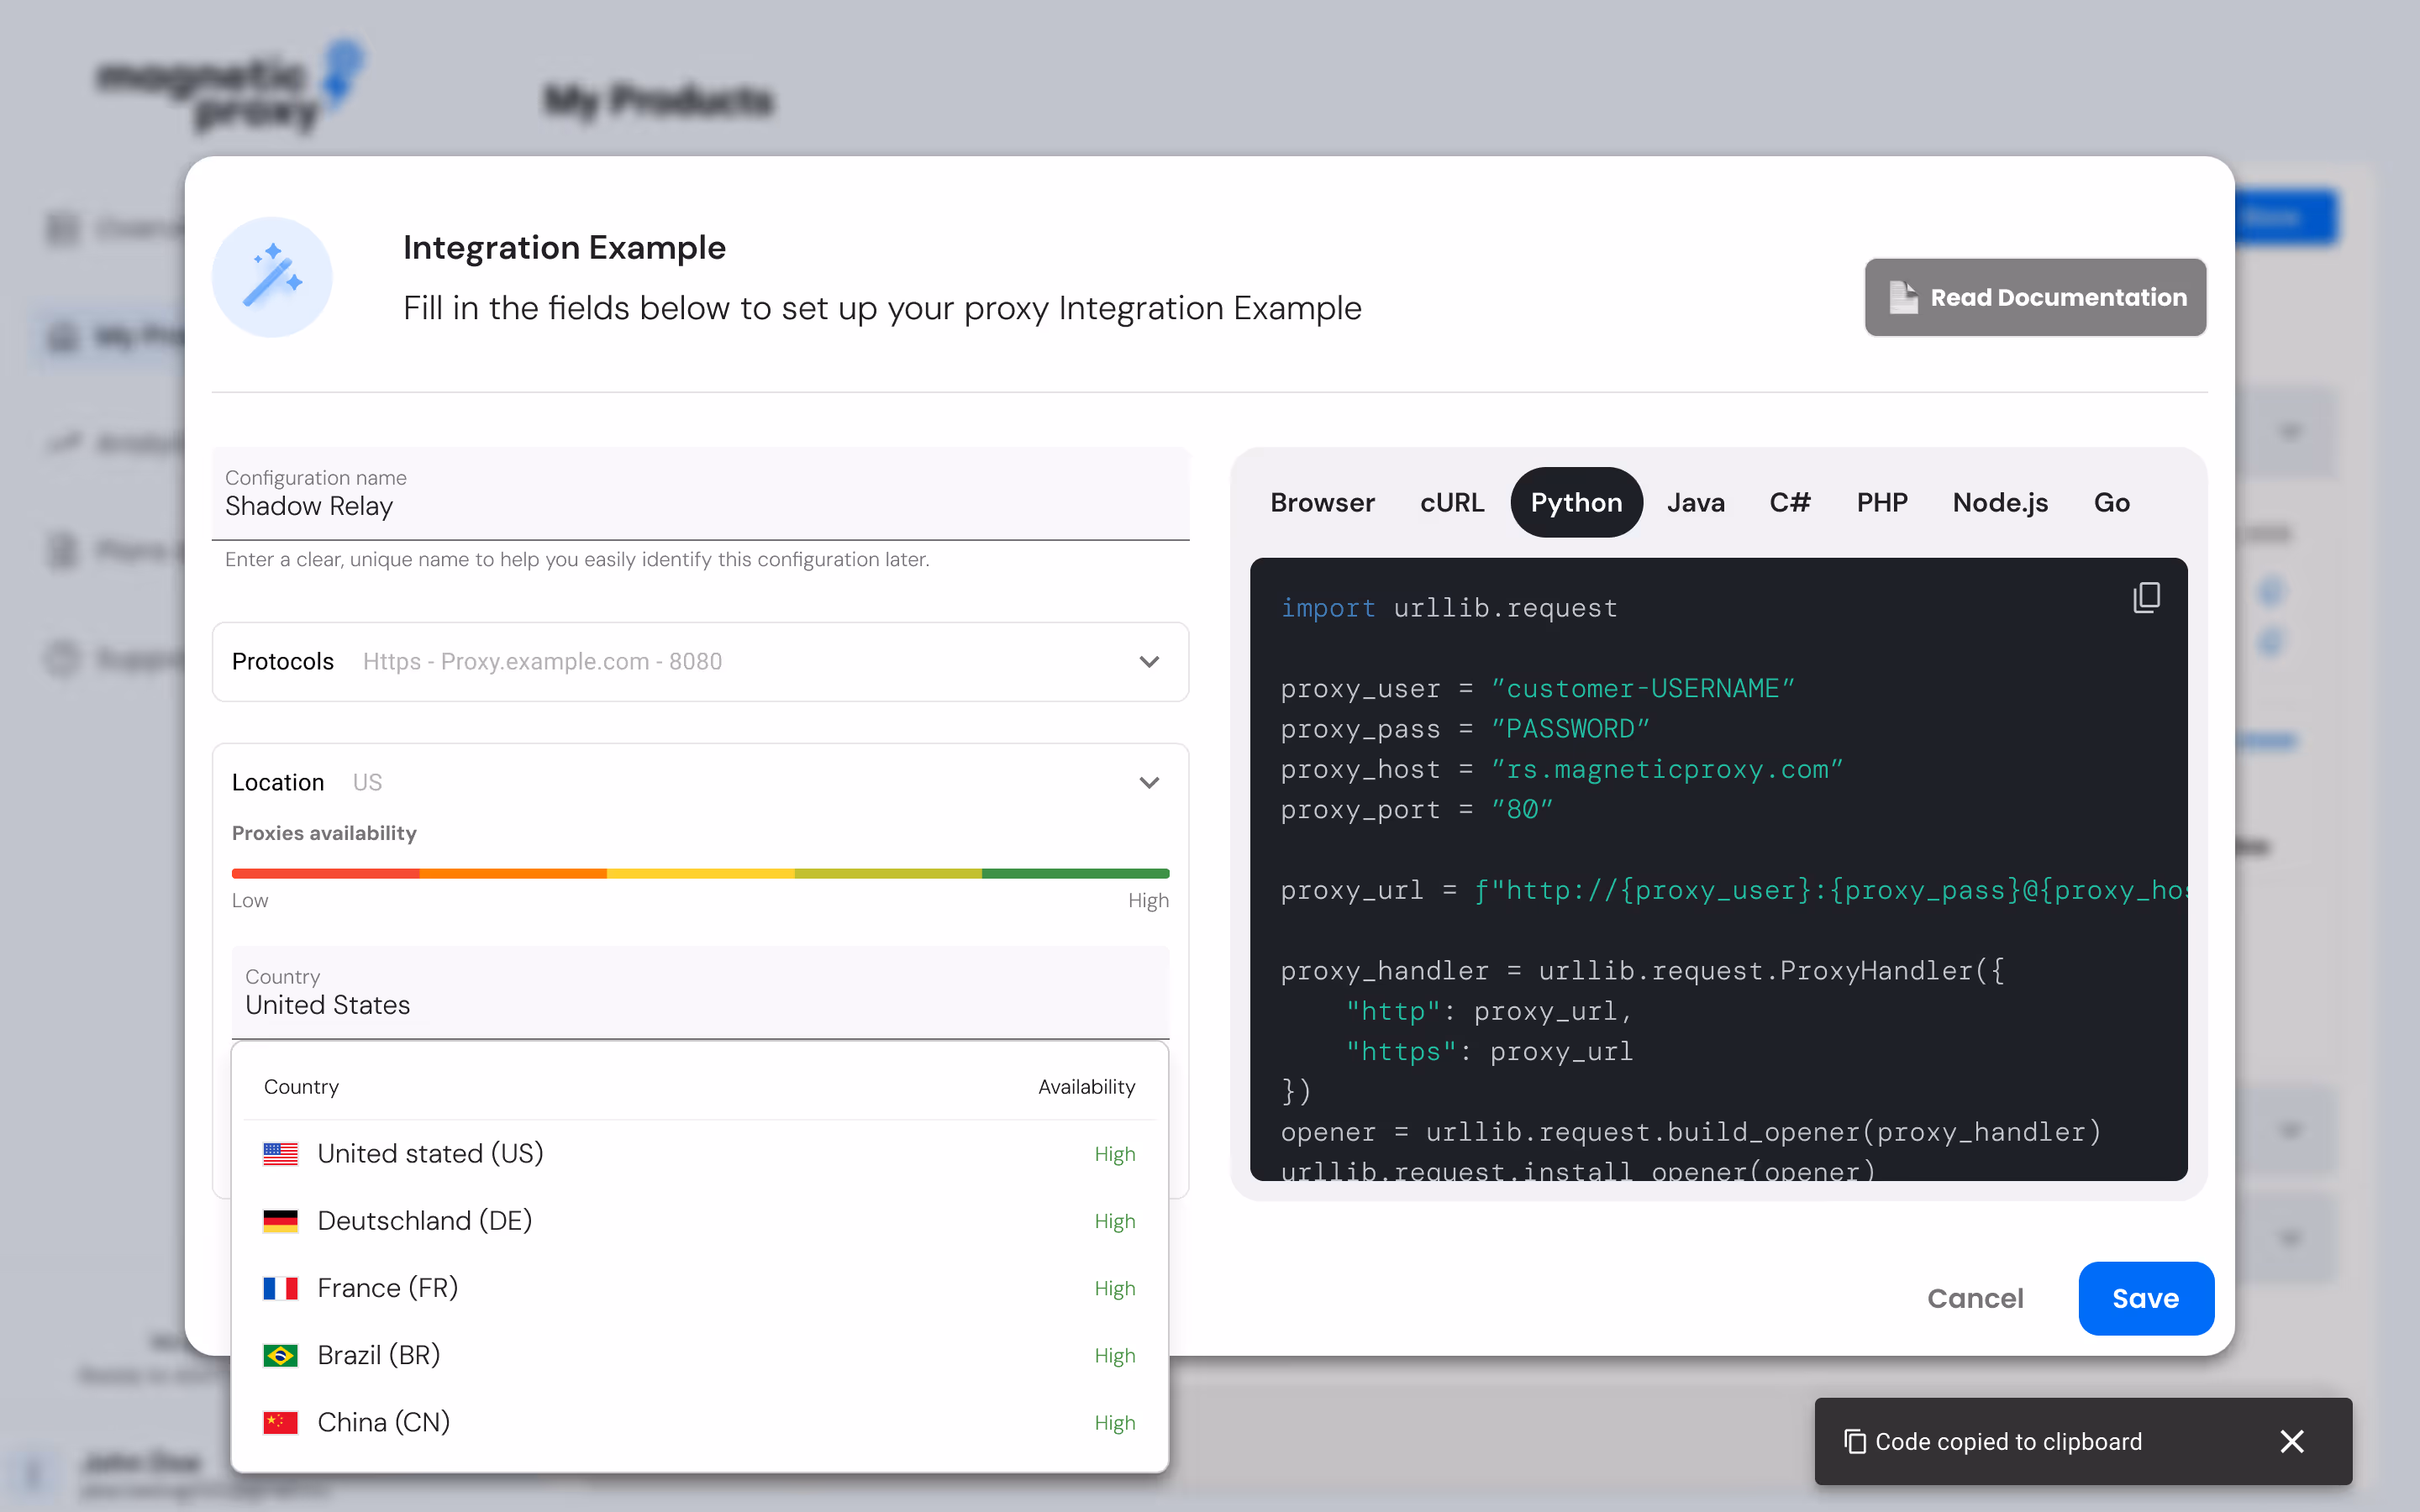Click the proxies availability color bar
The height and width of the screenshot is (1512, 2420).
pos(700,874)
